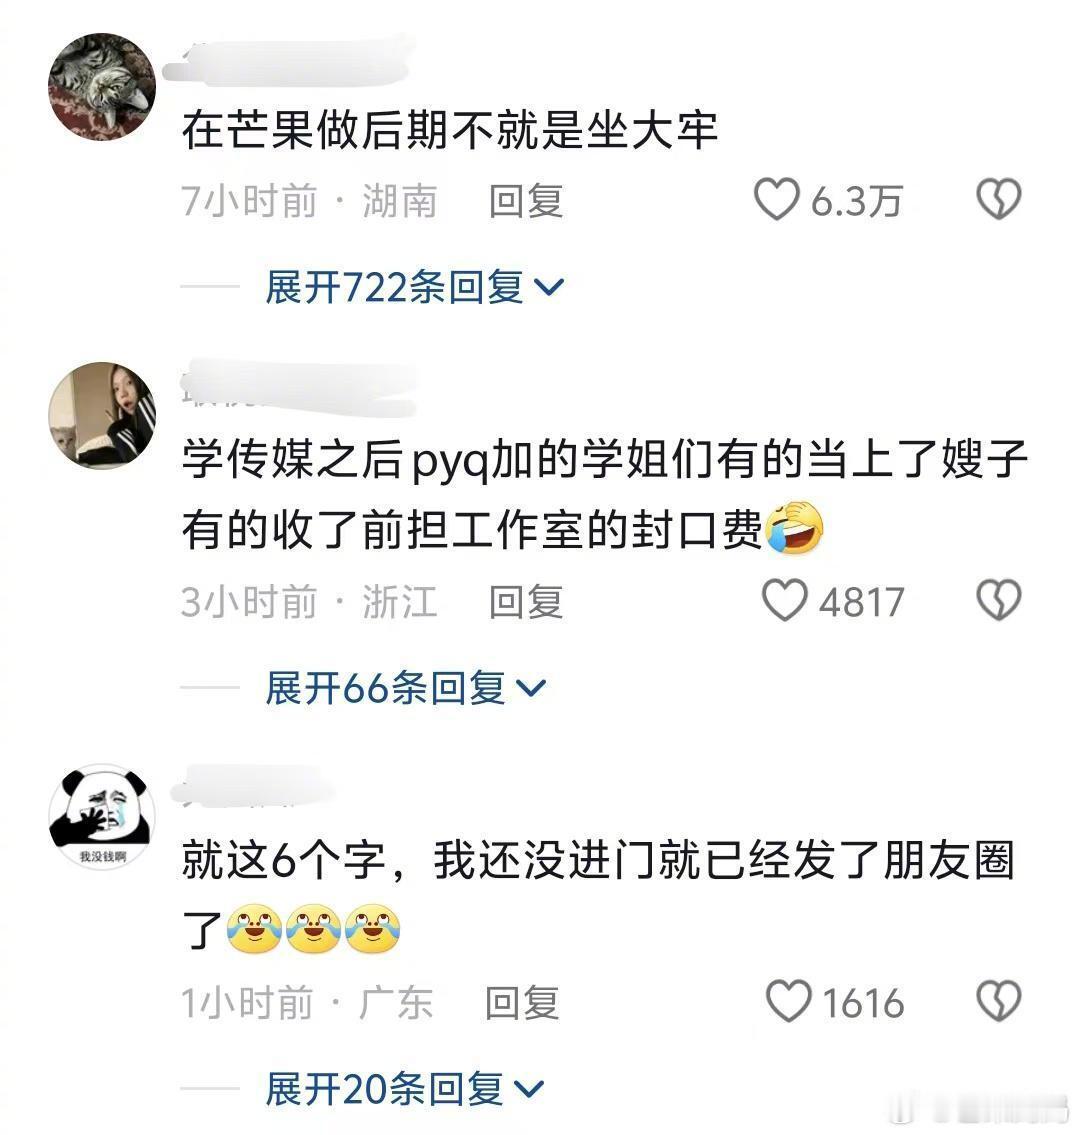Dislike the 芒果做后期 comment with broken heart

point(999,199)
